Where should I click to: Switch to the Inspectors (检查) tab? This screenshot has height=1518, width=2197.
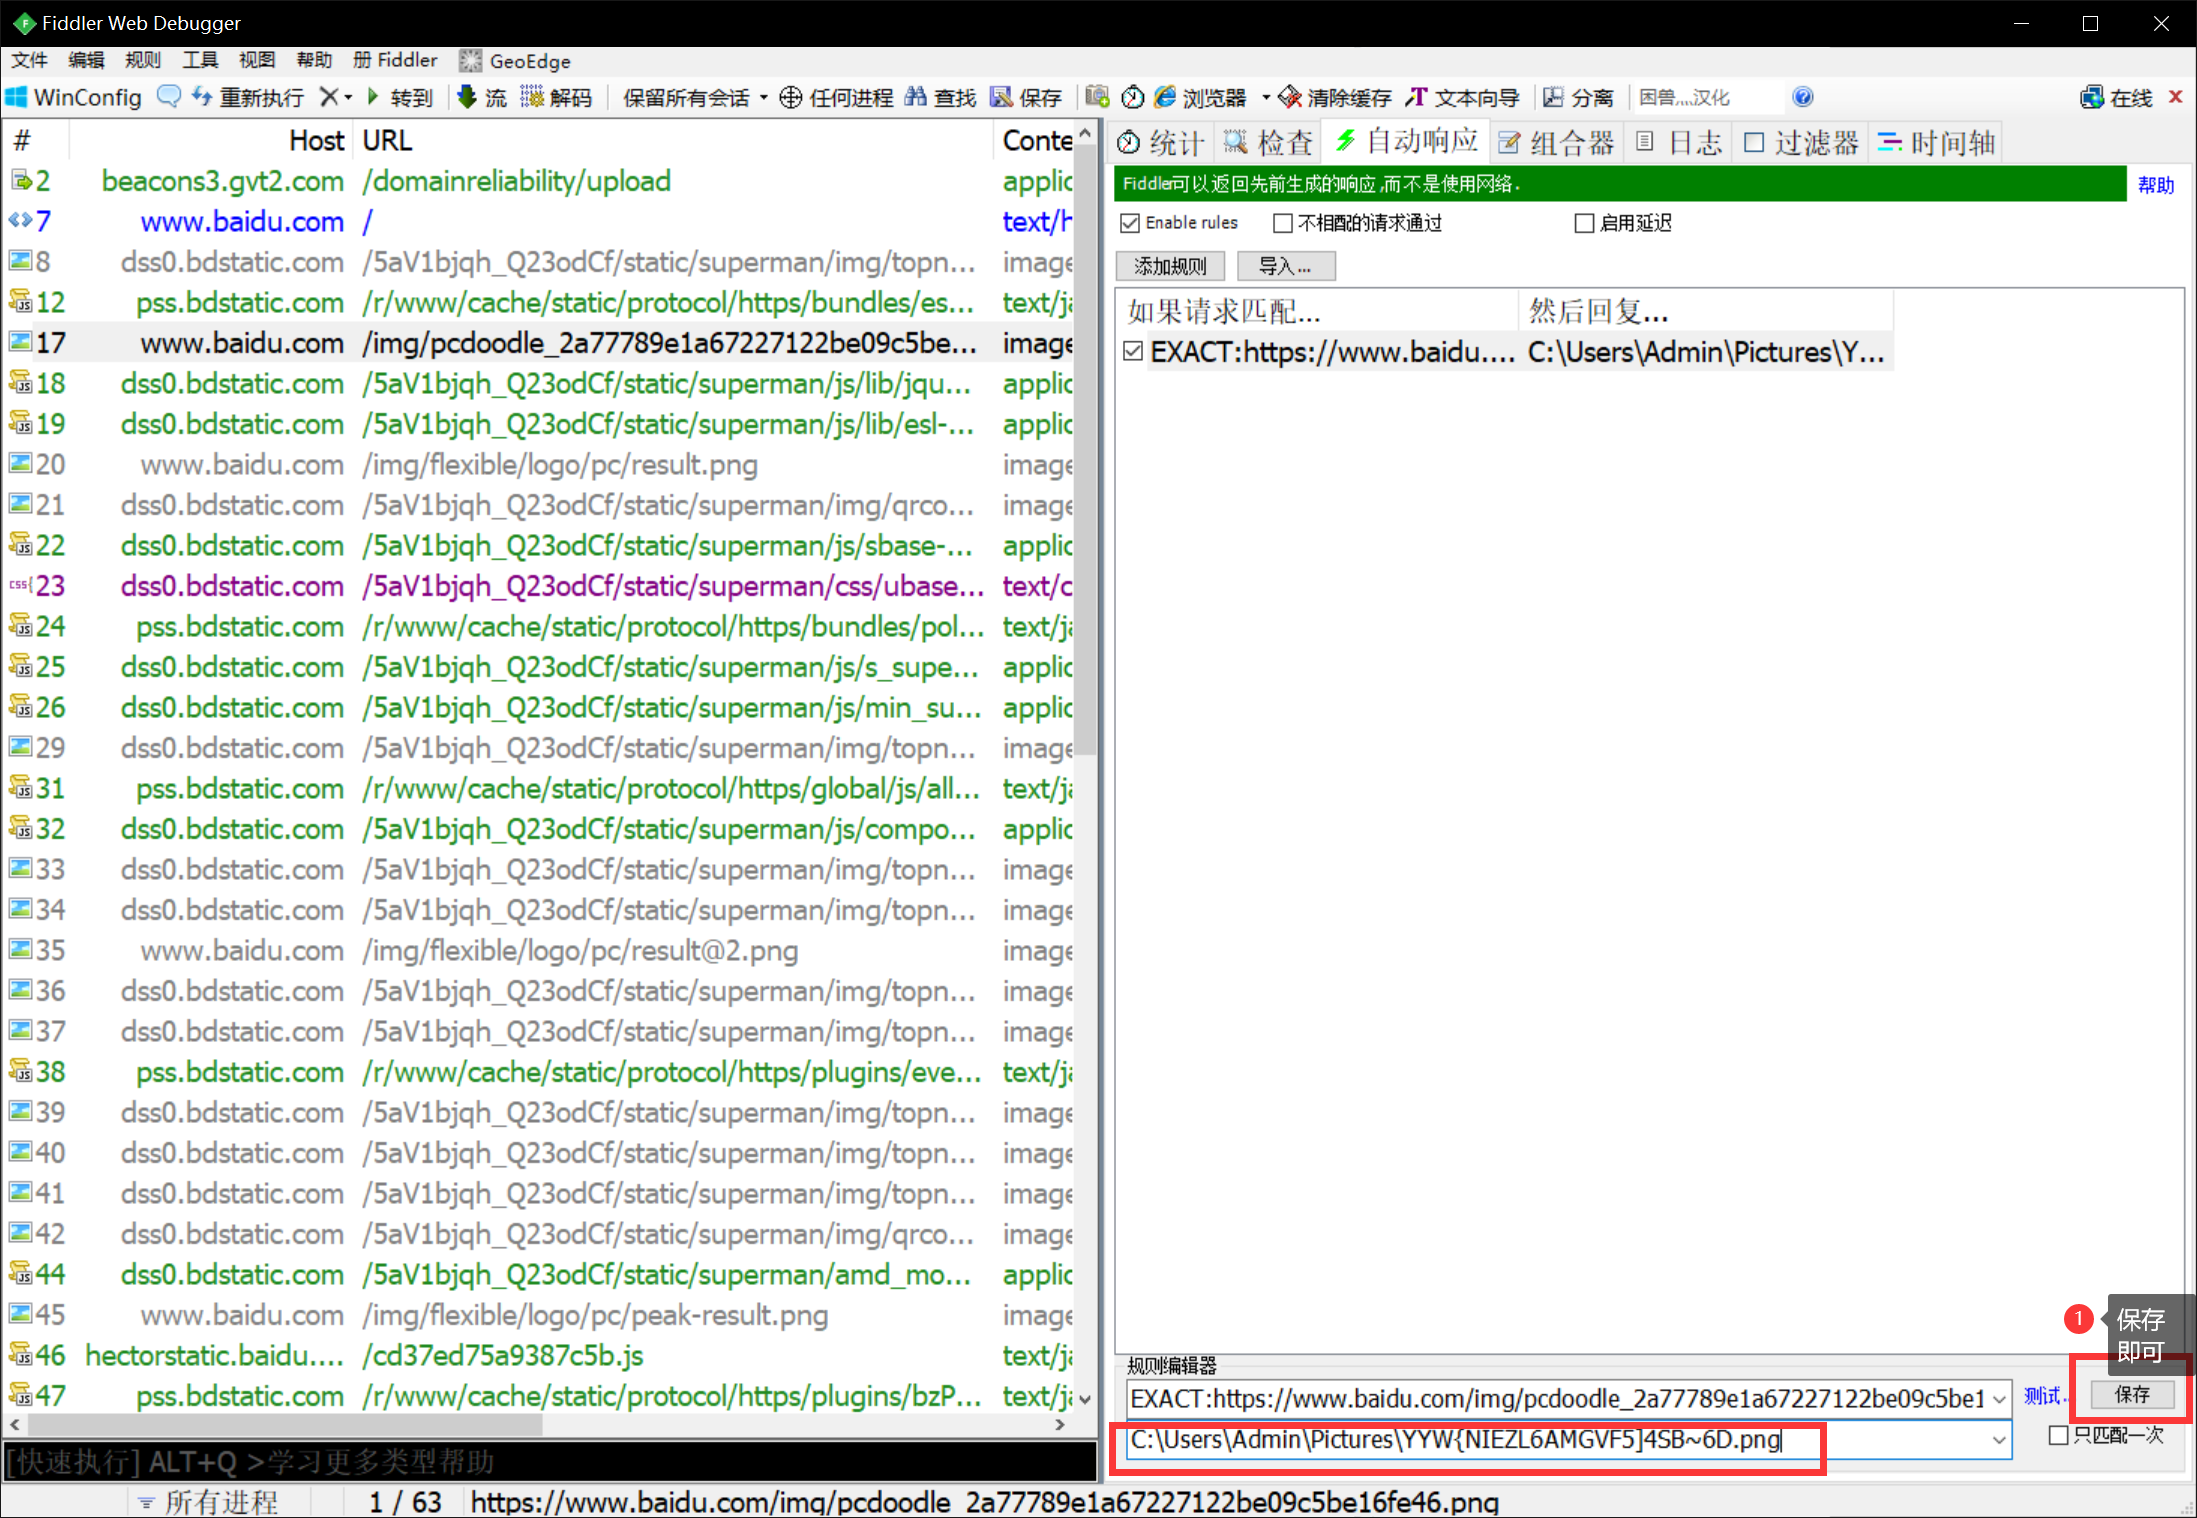[1268, 143]
